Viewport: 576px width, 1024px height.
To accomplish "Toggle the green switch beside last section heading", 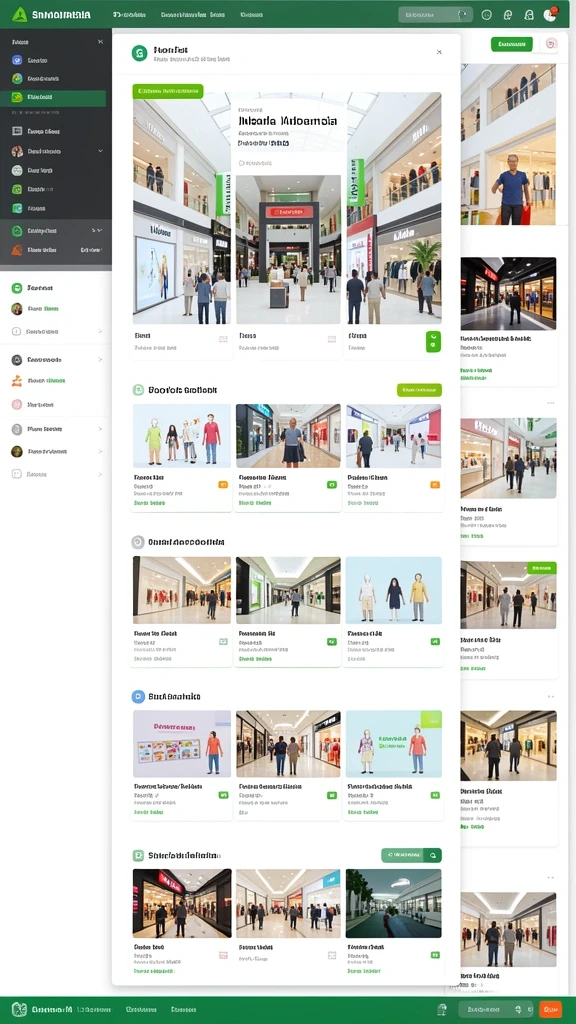I will pyautogui.click(x=411, y=855).
